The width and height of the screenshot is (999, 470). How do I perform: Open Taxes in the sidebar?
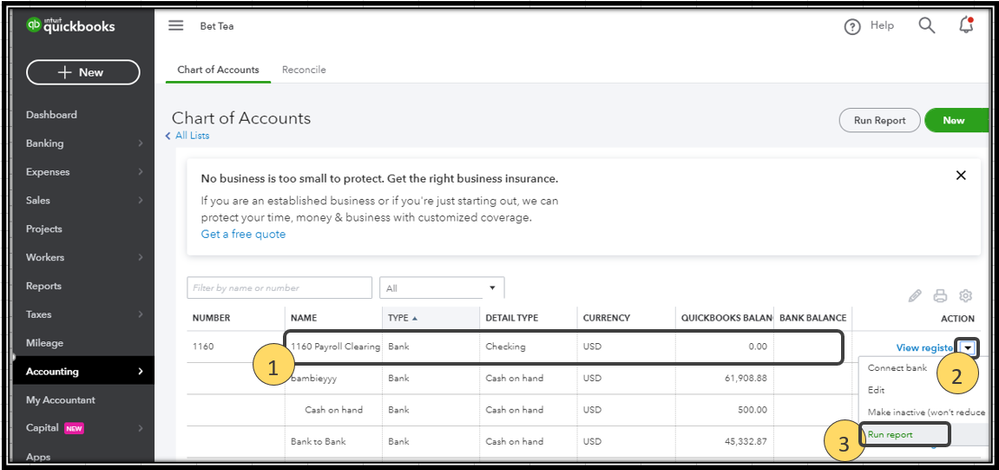39,314
